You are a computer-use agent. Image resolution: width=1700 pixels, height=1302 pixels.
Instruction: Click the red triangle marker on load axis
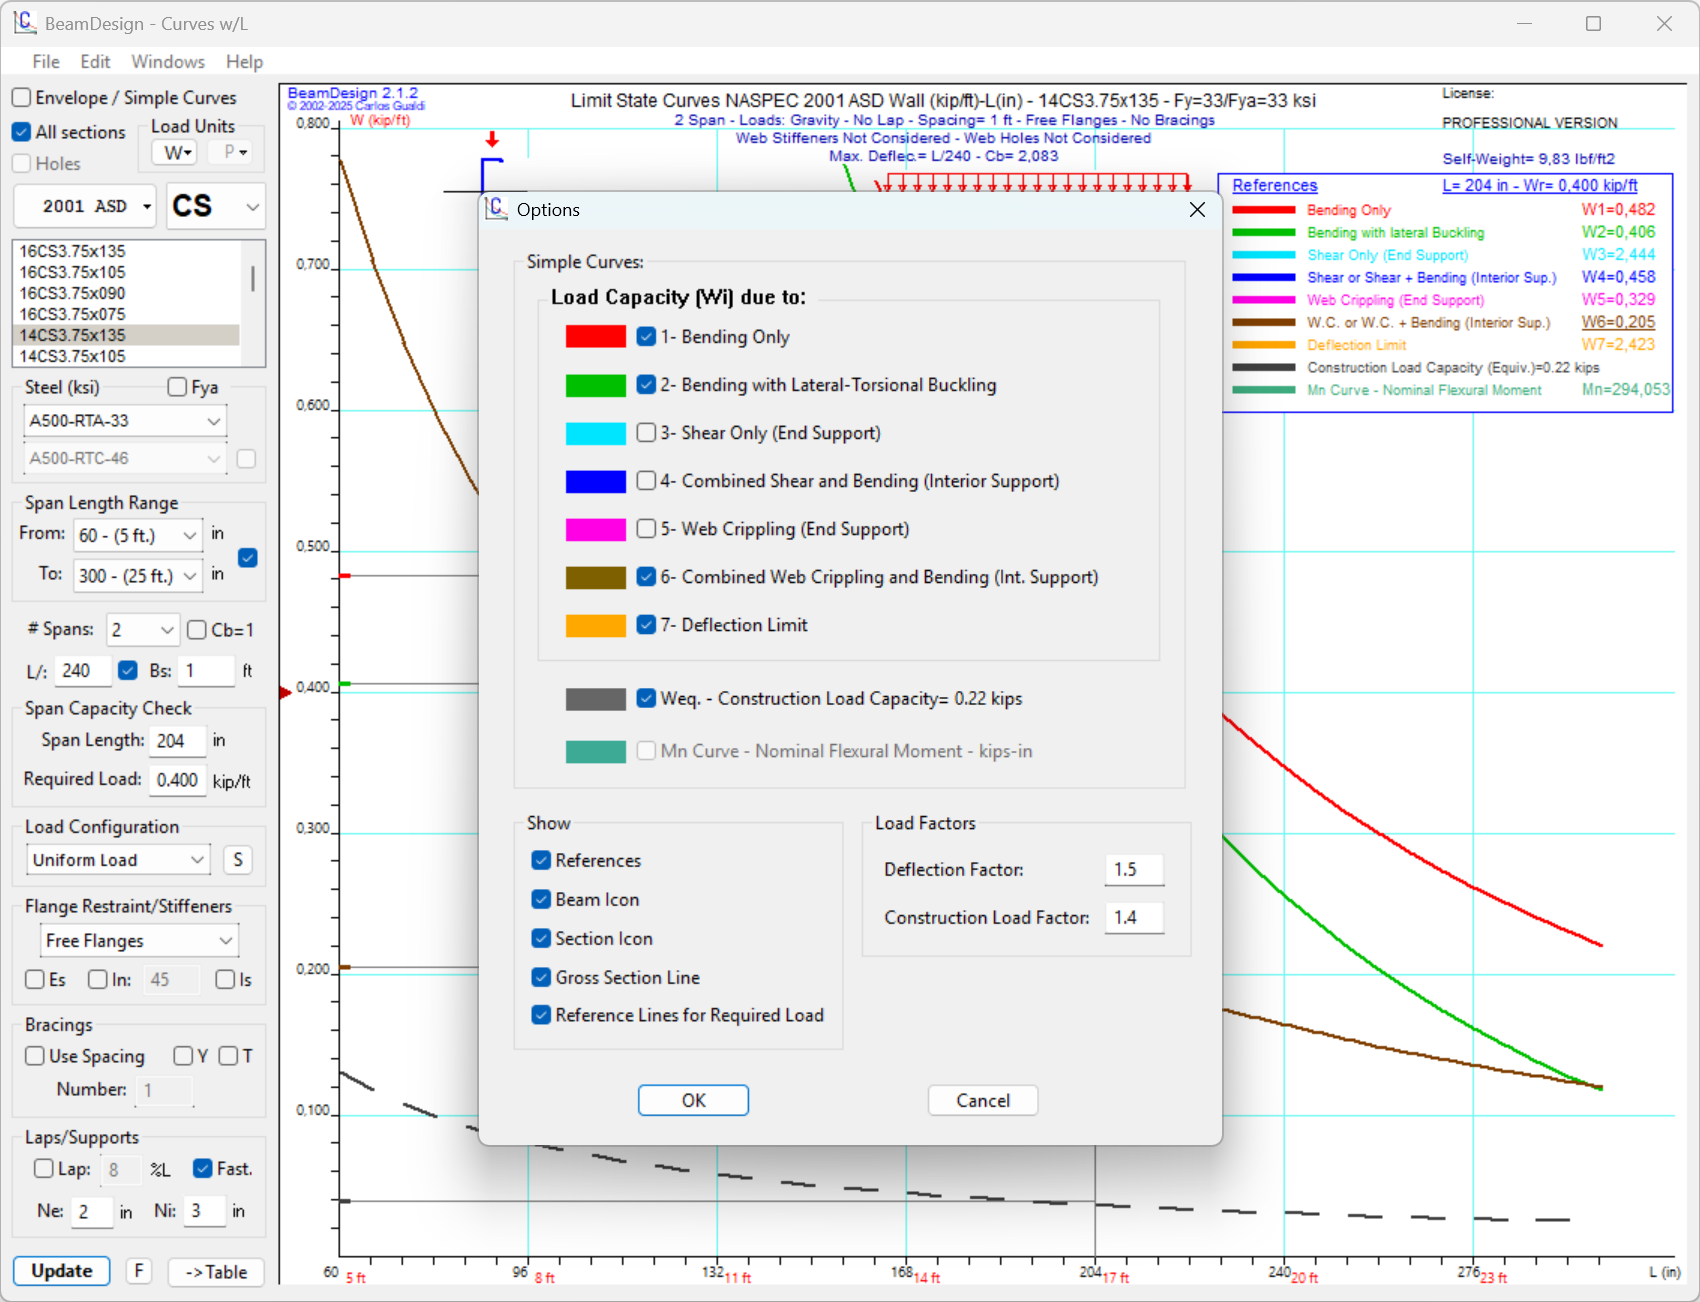pos(285,692)
